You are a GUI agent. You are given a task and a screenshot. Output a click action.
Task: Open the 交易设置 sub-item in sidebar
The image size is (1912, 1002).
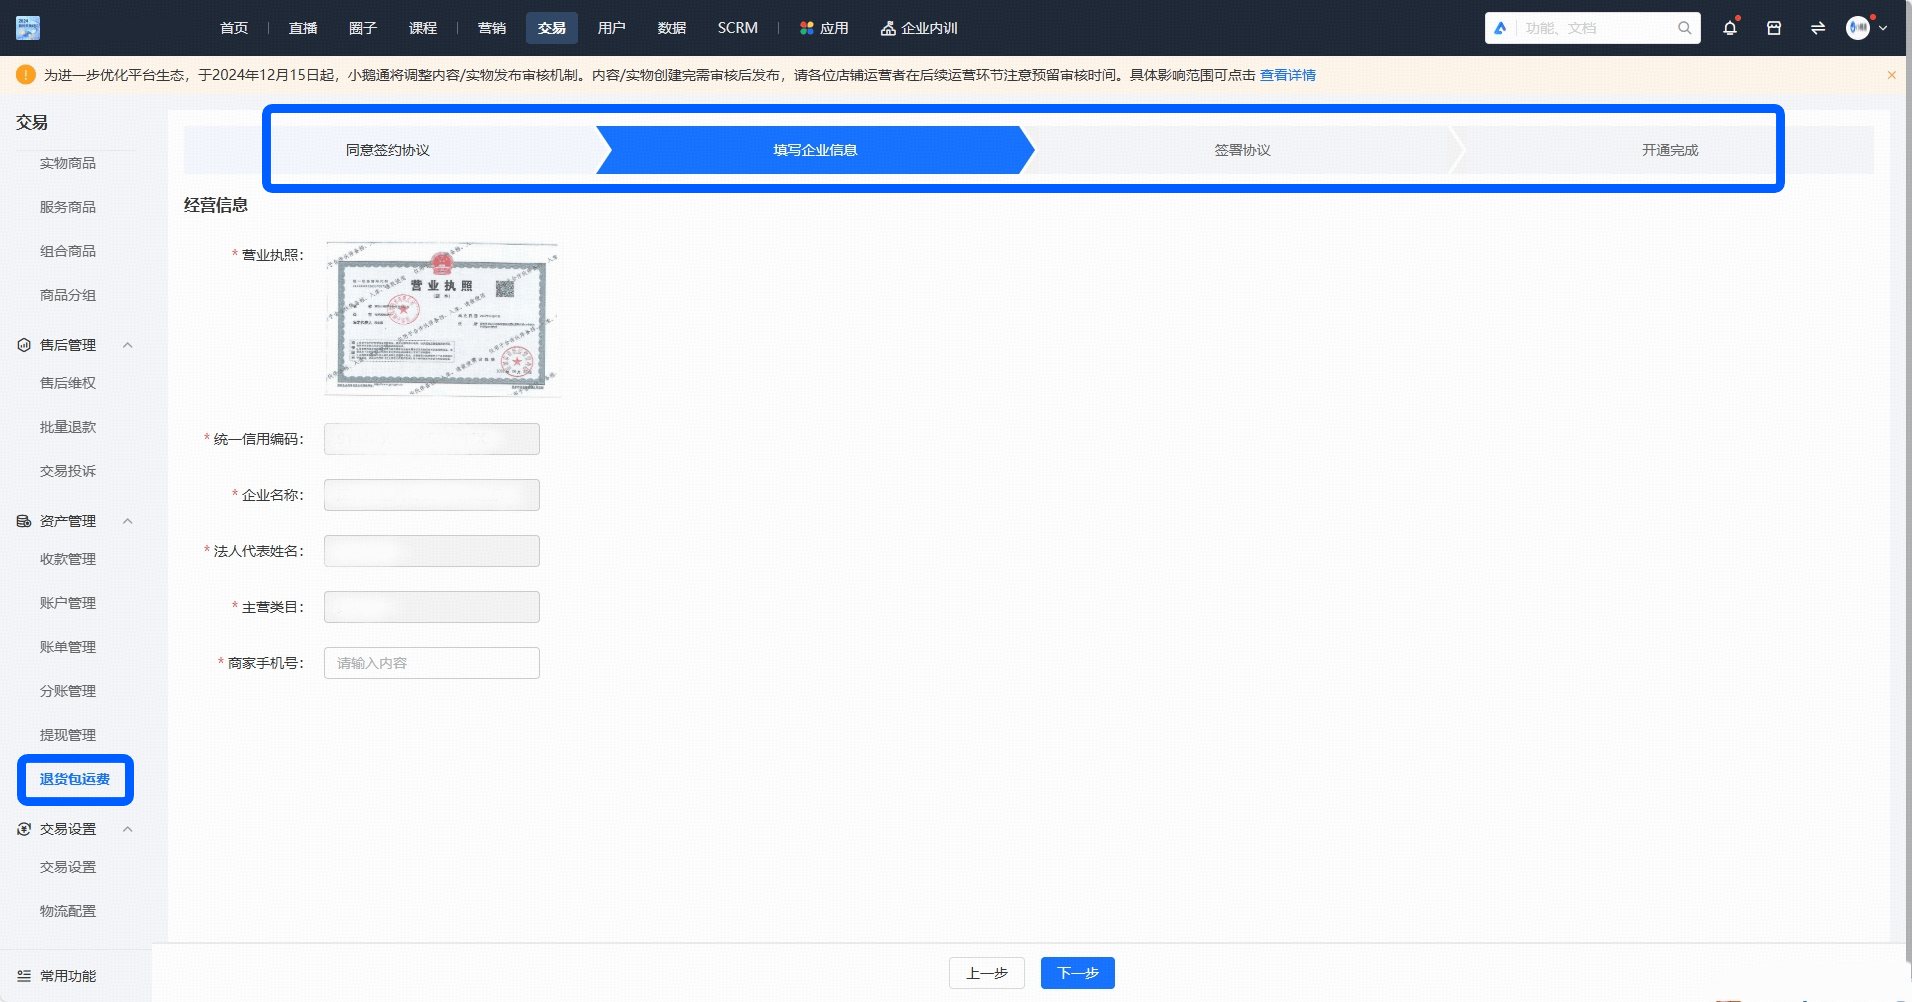[x=68, y=867]
